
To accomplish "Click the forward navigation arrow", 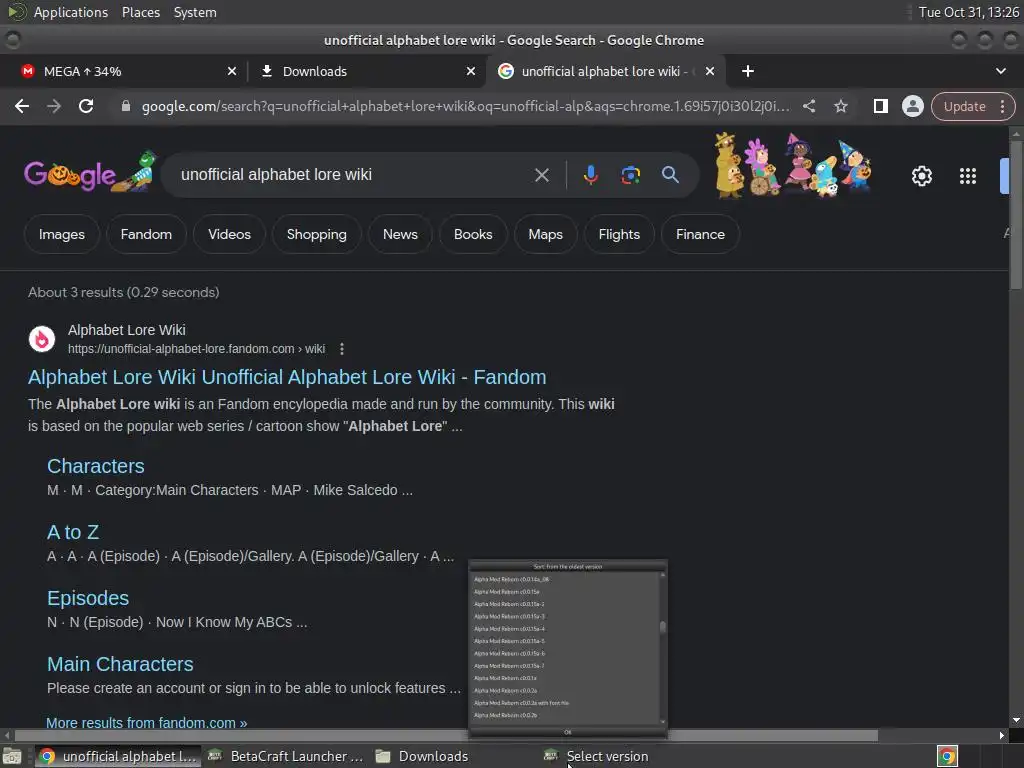I will click(54, 106).
